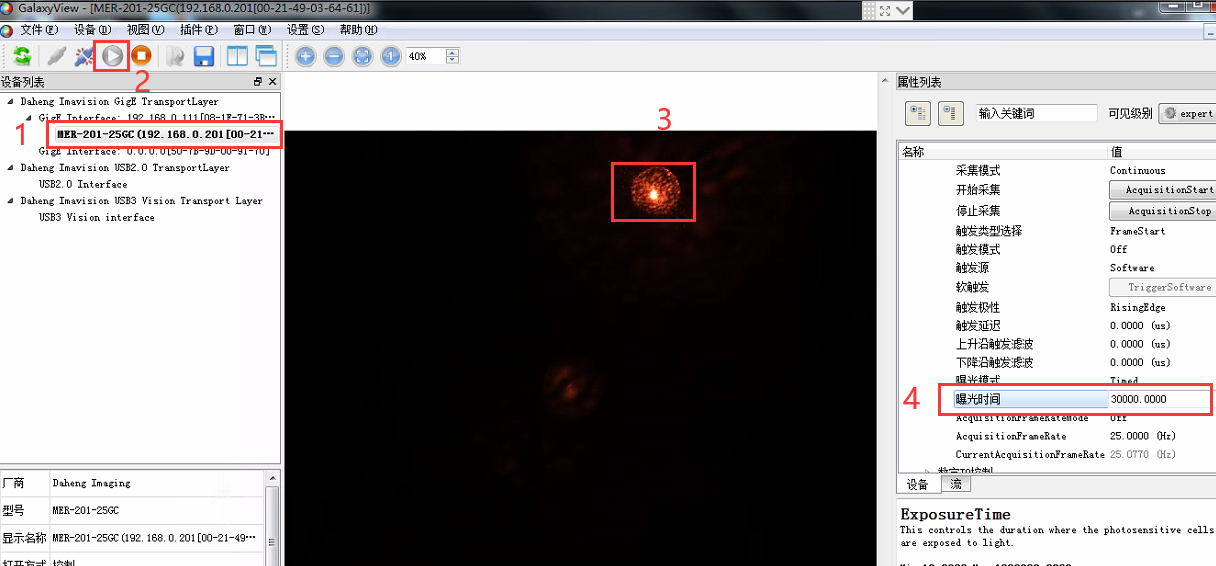Click the 输入关键词 keyword search field
This screenshot has height=566, width=1216.
(x=1036, y=113)
